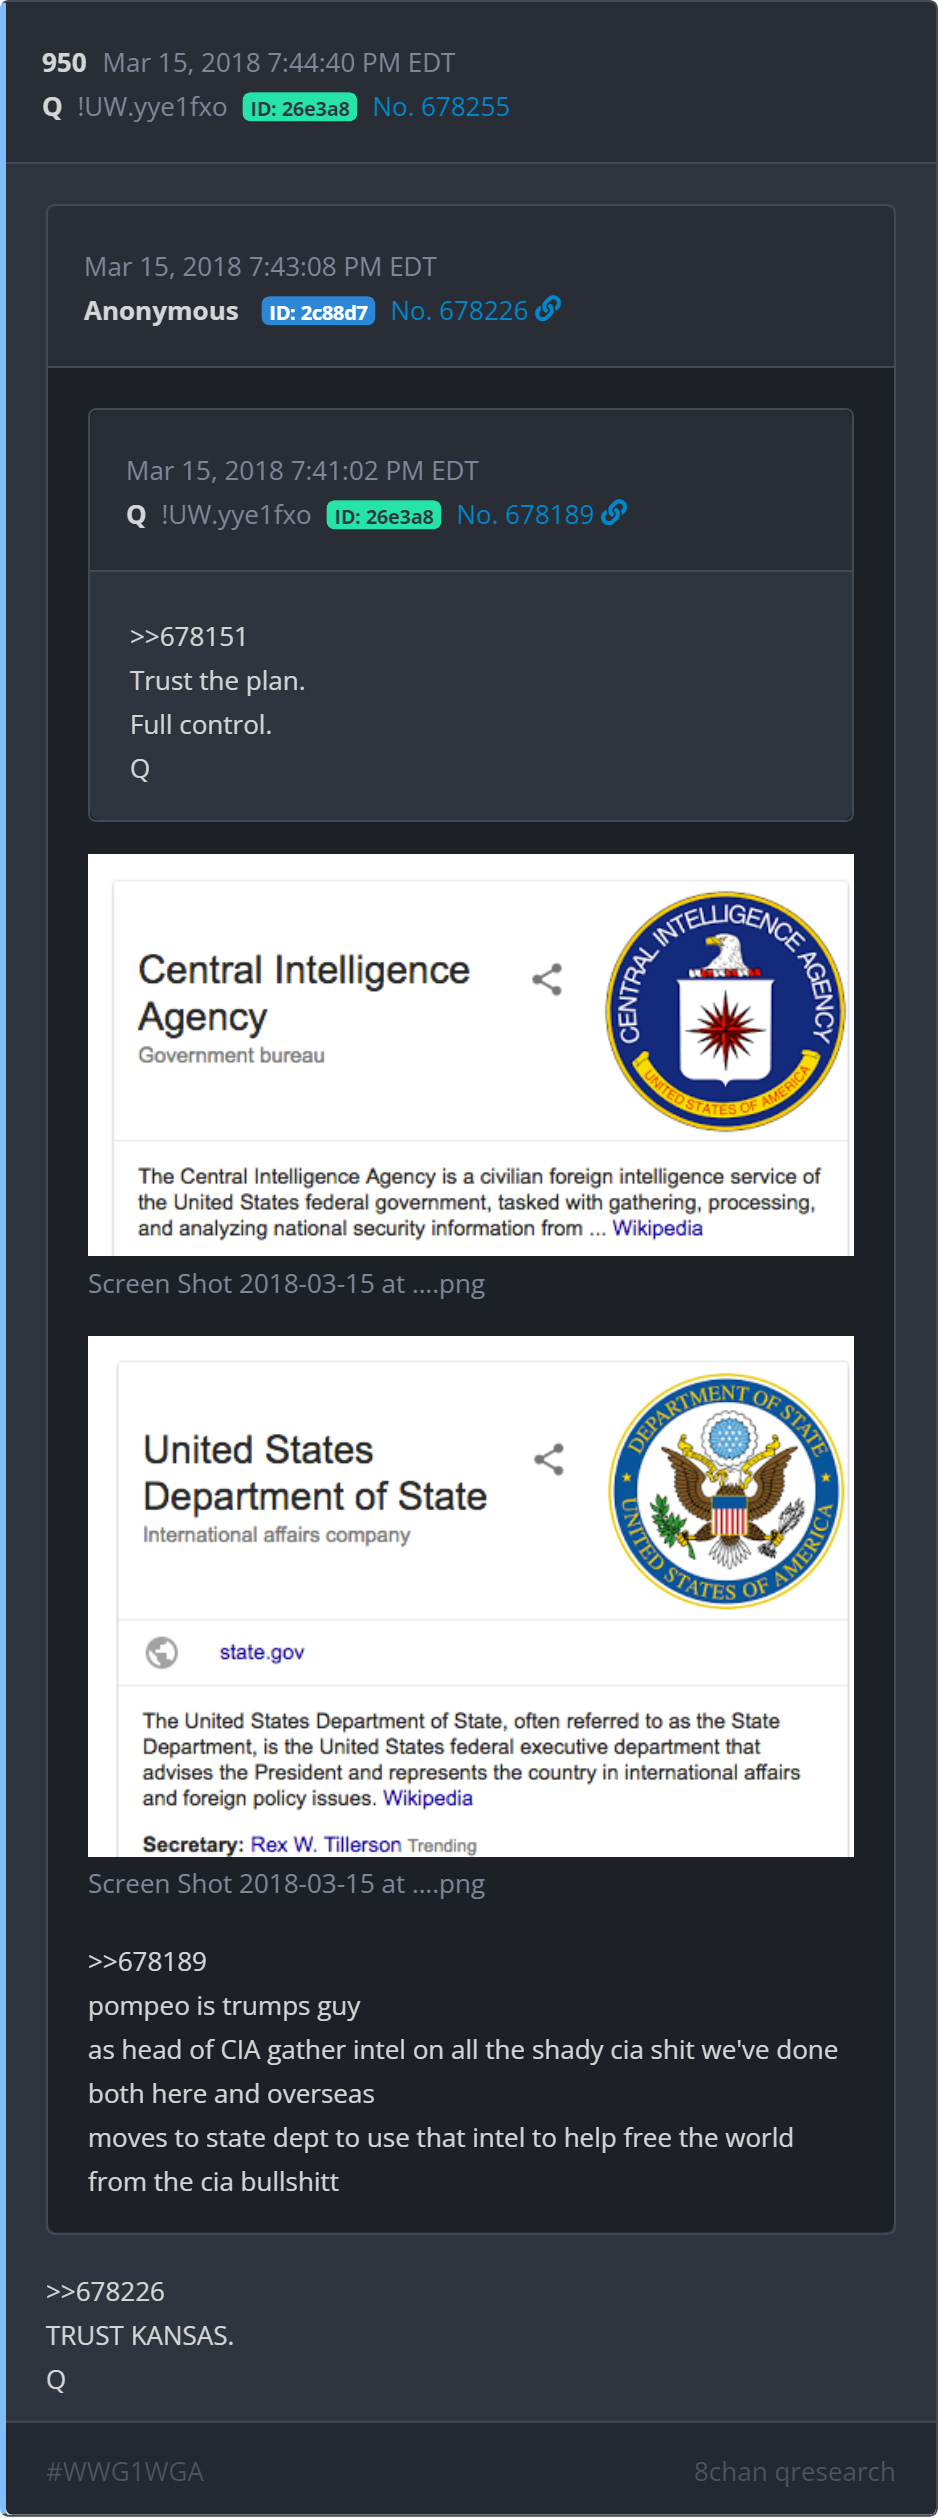Screen dimensions: 938x2518
Task: Click share icon on Department of State card
Action: (x=549, y=1459)
